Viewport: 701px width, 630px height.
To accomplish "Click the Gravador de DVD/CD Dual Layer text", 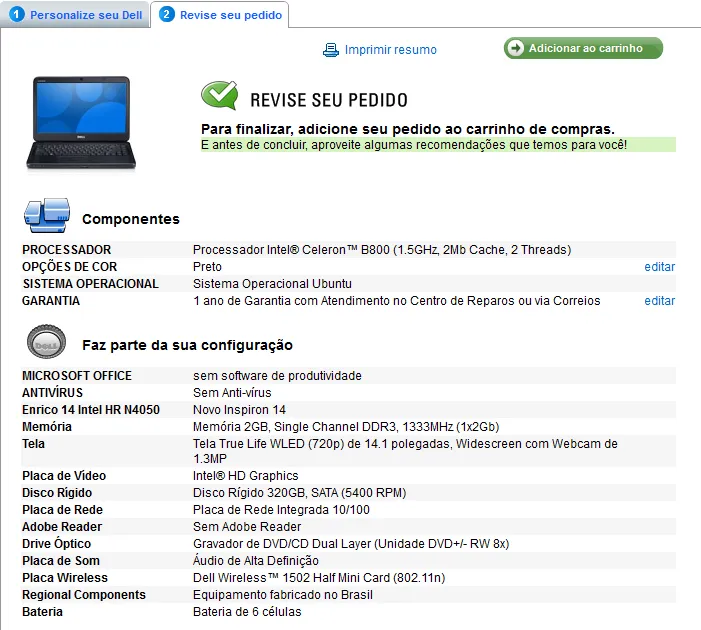I will 351,544.
